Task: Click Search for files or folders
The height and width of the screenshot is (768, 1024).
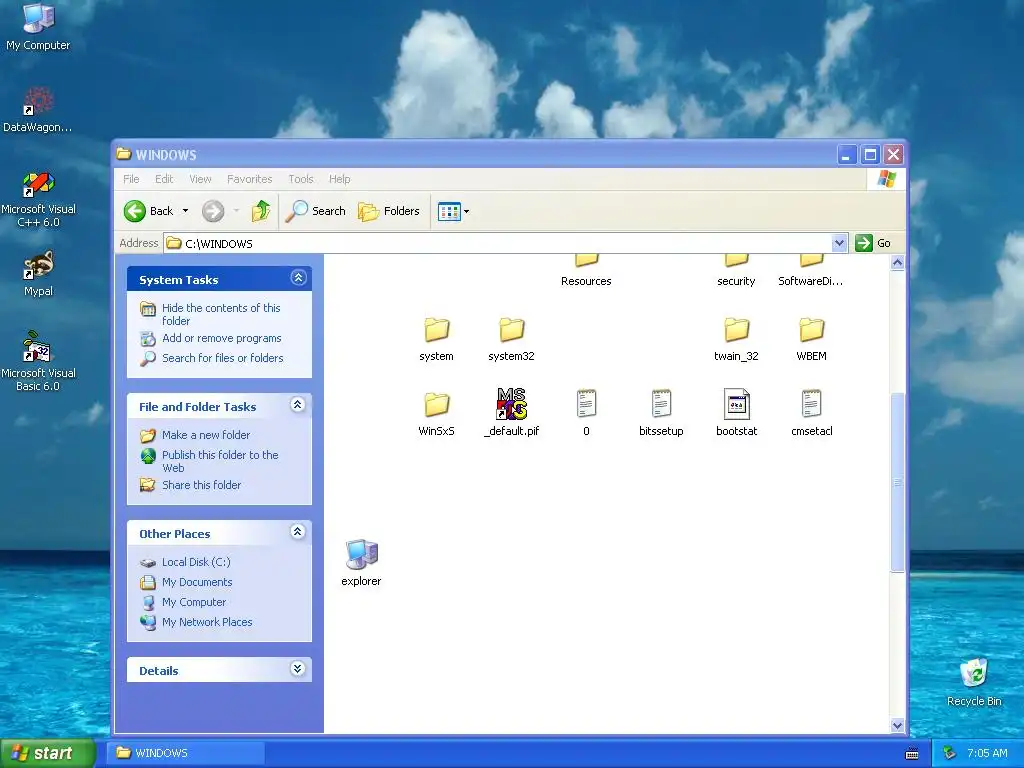Action: pyautogui.click(x=223, y=358)
